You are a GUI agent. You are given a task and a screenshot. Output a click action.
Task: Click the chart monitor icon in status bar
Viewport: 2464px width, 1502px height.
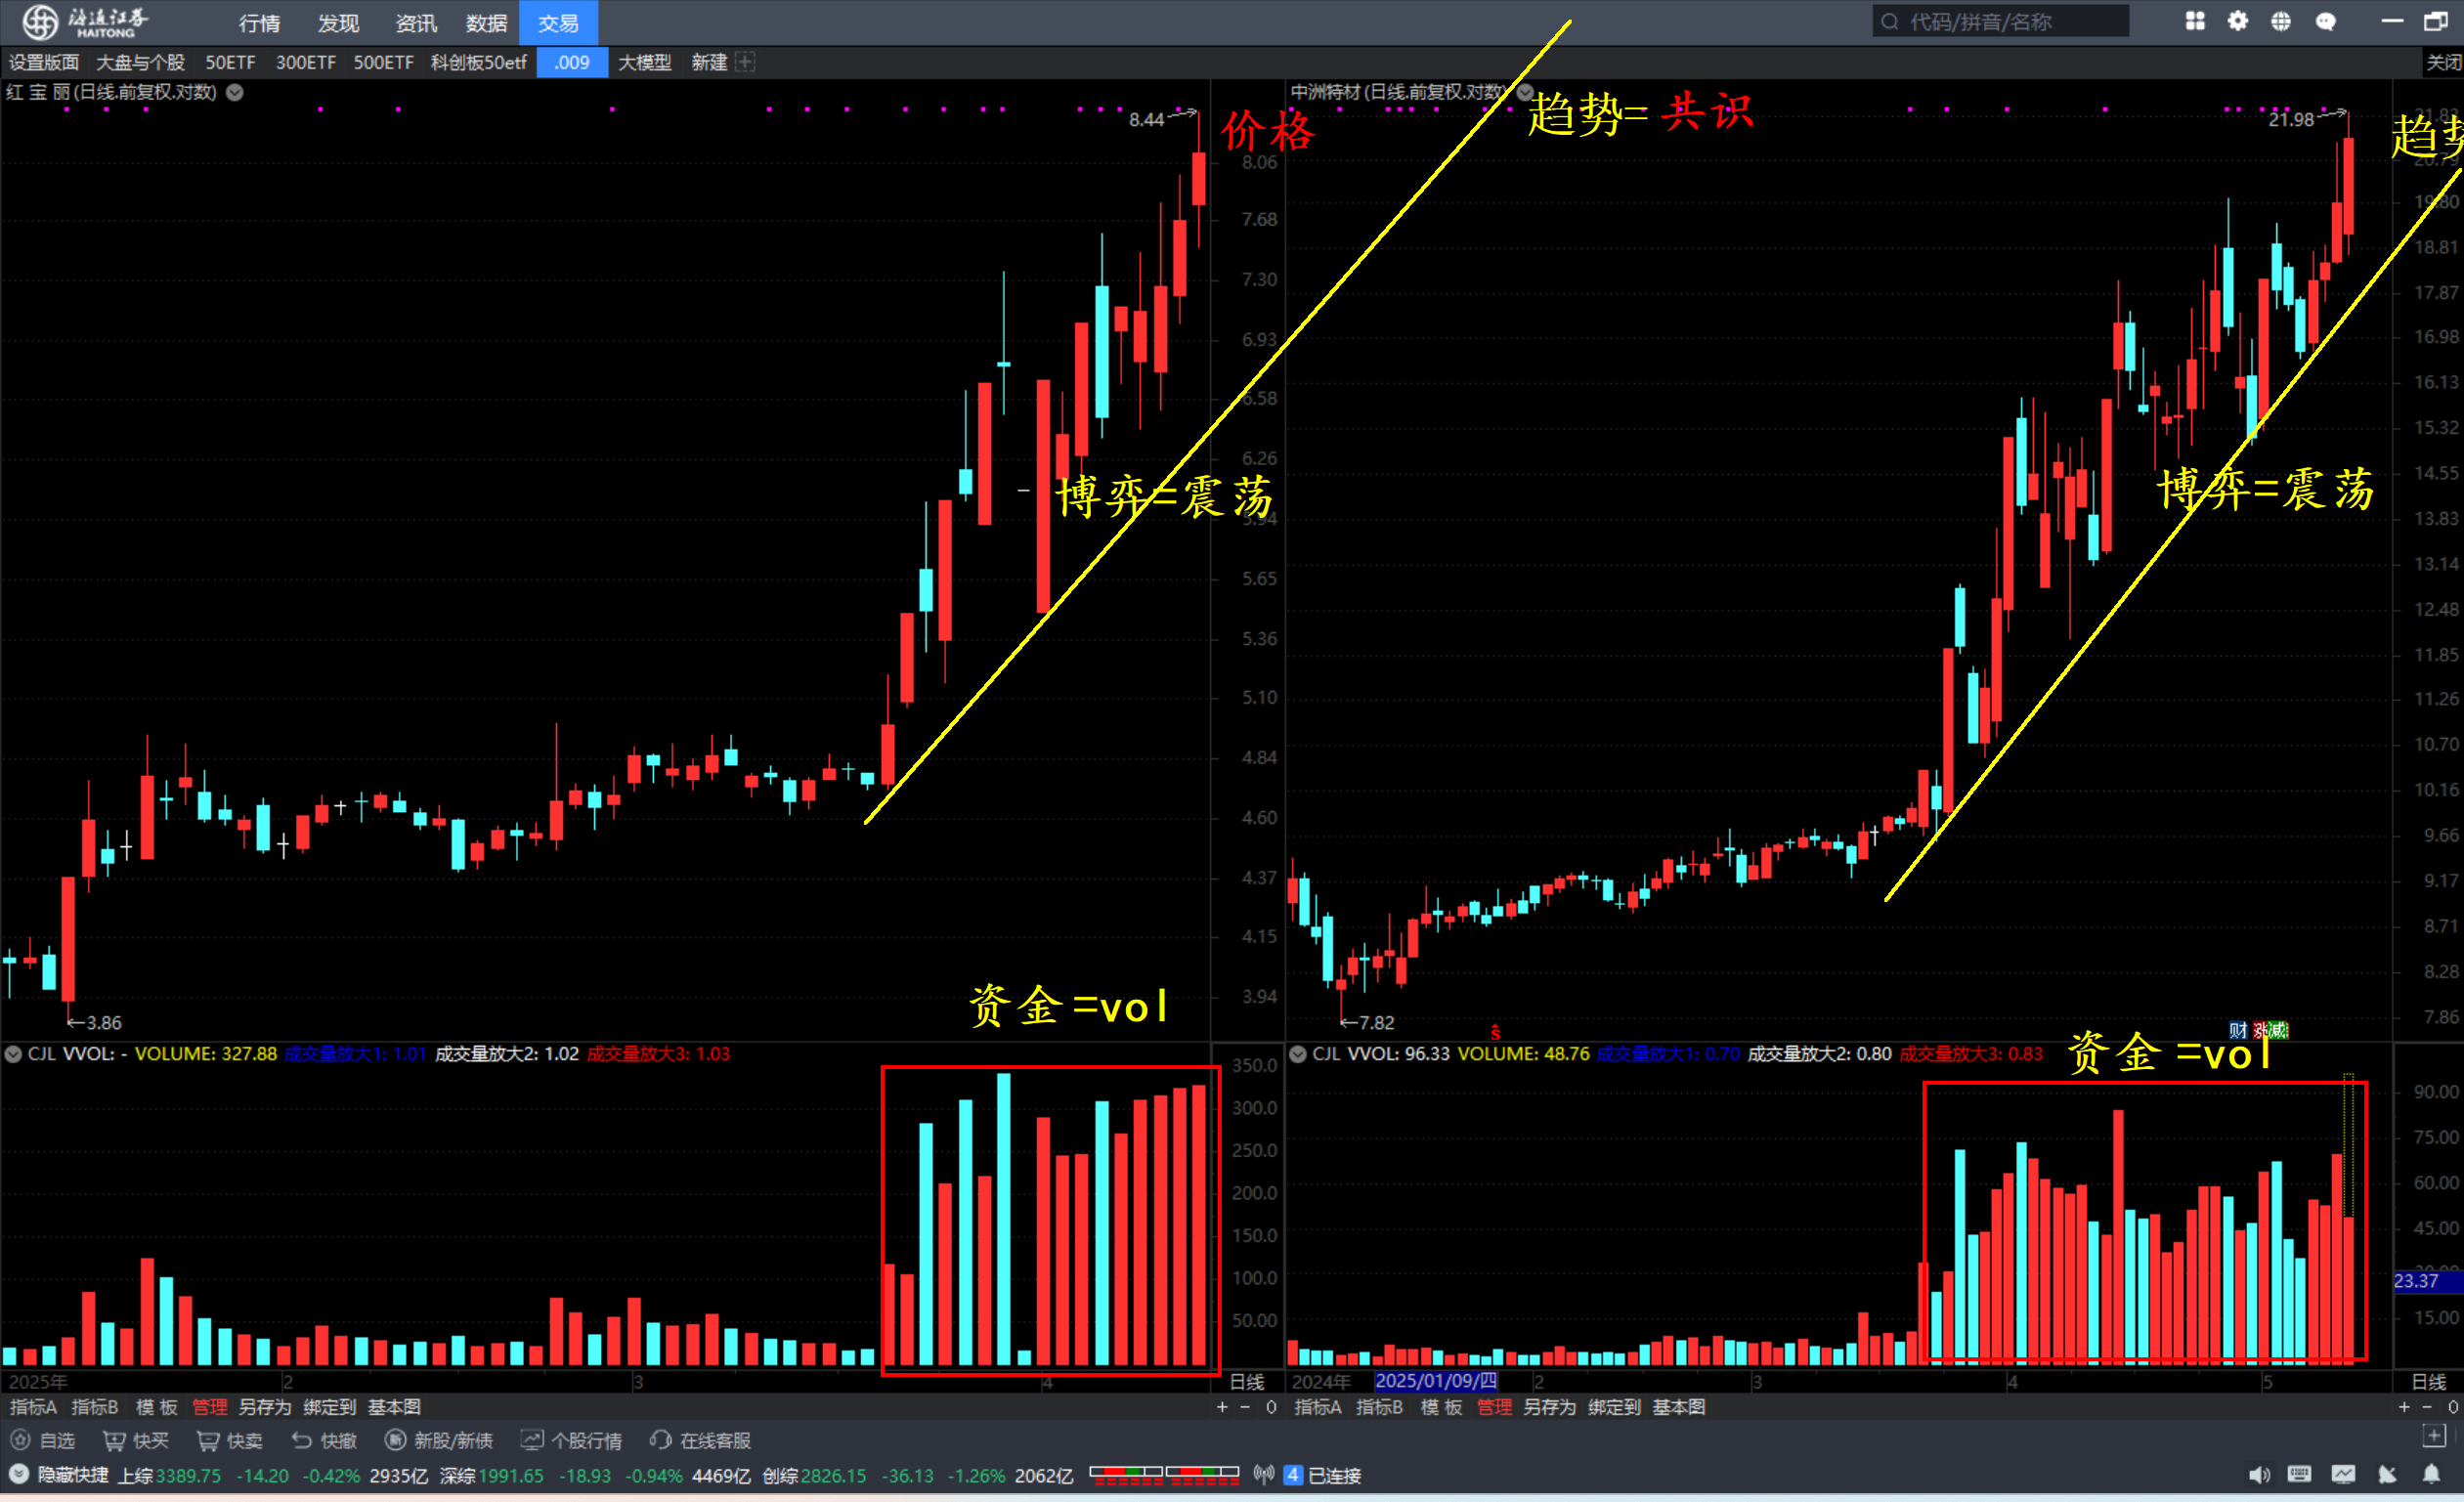coord(2343,1474)
